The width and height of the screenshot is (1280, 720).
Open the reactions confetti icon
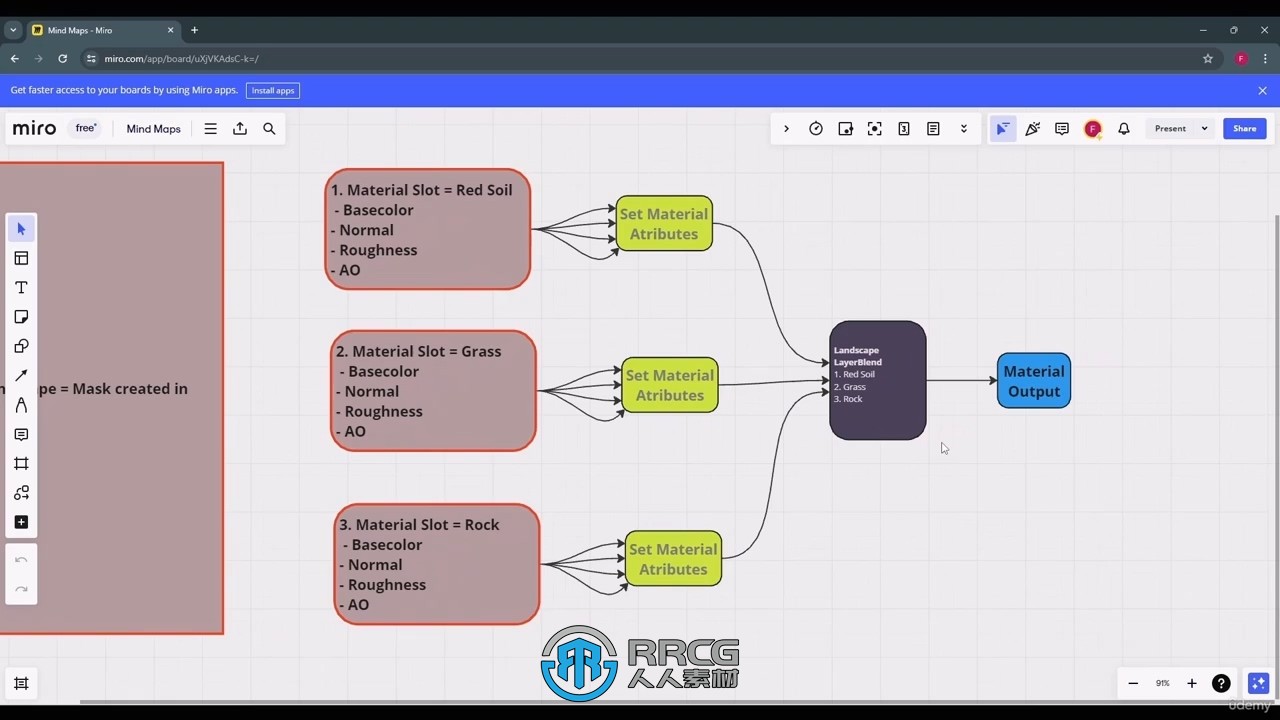[x=1033, y=129]
